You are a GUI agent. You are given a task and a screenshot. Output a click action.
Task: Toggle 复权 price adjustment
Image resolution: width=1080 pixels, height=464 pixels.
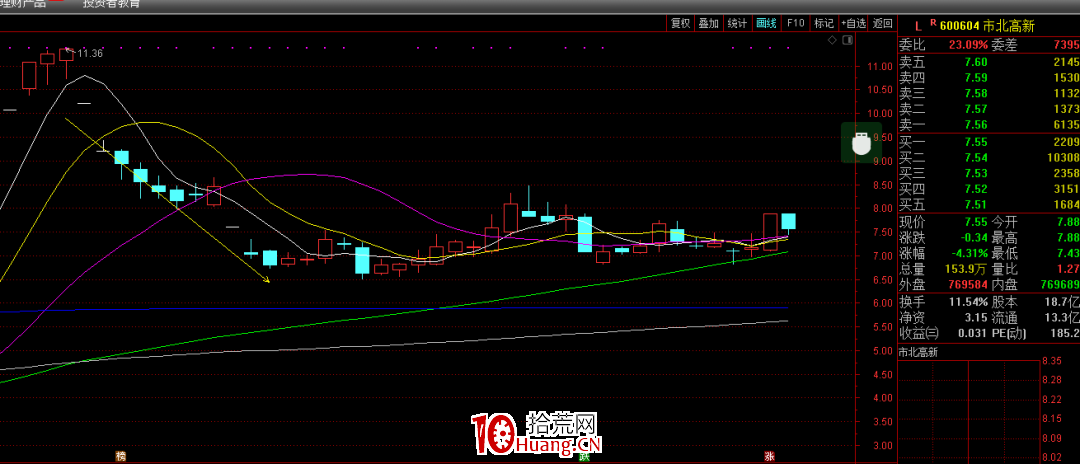click(680, 23)
